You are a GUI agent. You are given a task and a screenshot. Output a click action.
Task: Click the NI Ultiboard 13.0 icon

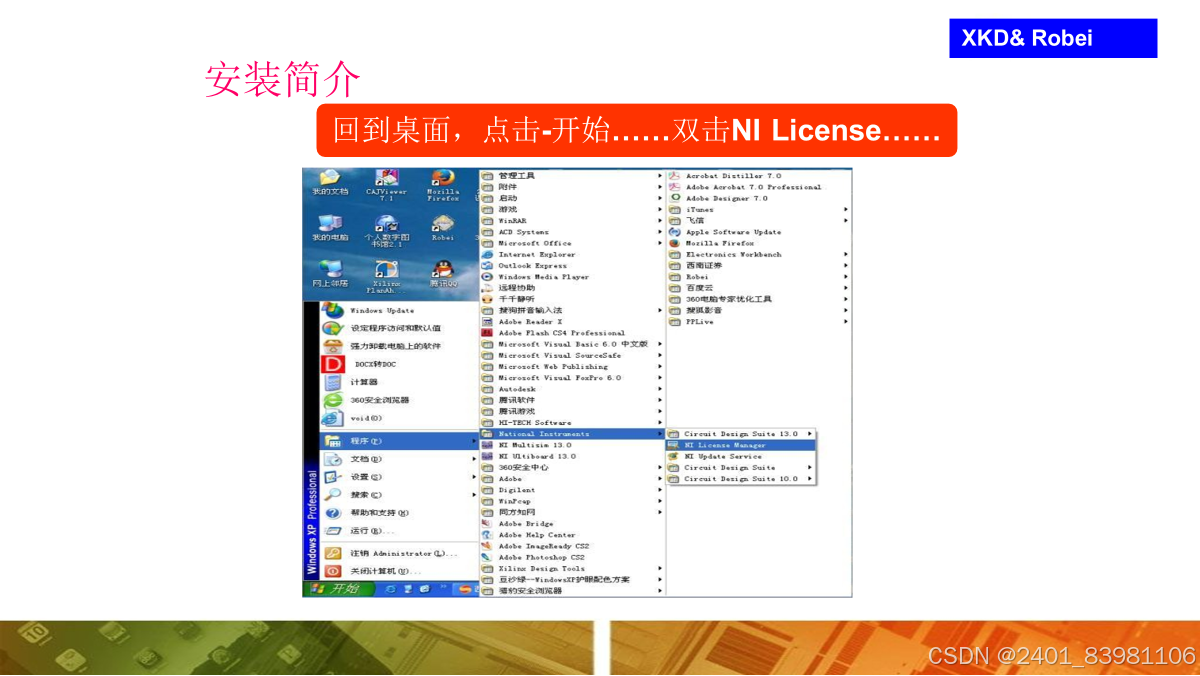[488, 456]
